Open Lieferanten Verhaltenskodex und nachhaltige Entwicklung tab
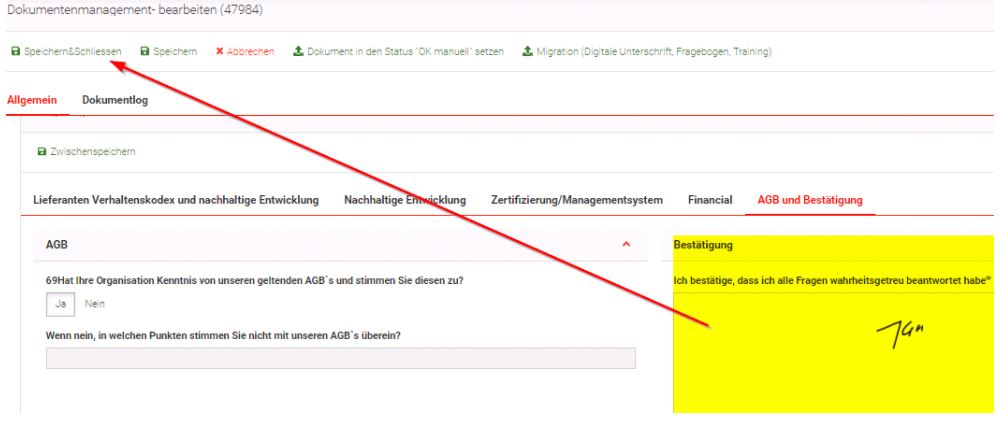Viewport: 1001px width, 423px height. 176,200
